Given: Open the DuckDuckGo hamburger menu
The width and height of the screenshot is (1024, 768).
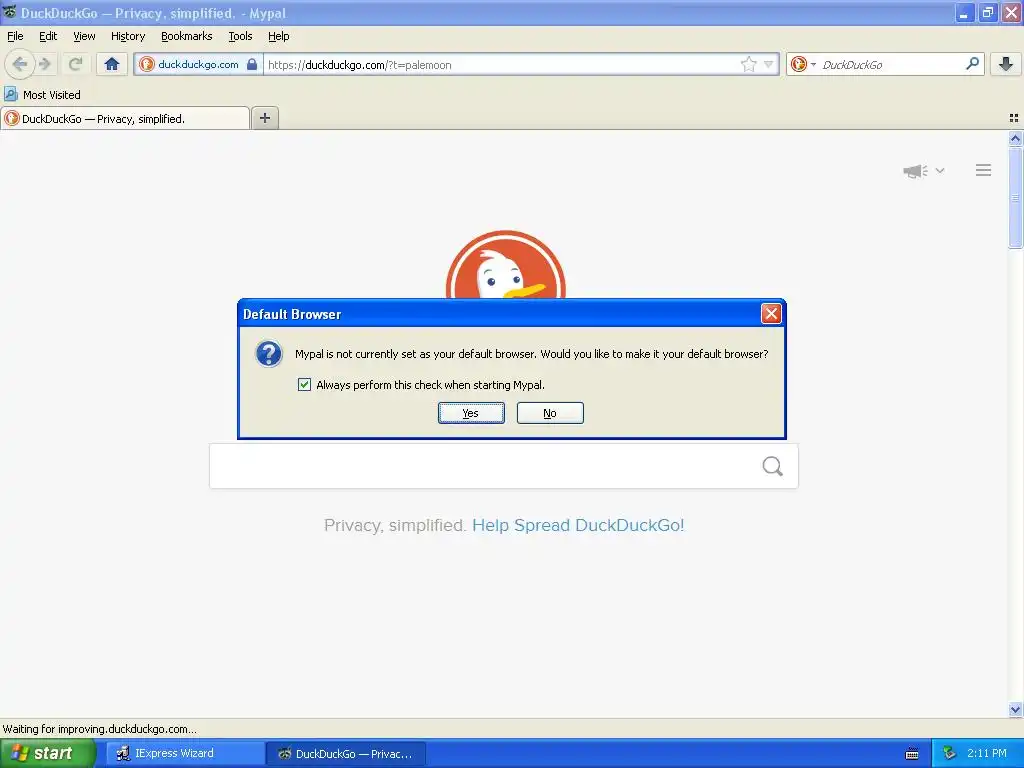Looking at the screenshot, I should tap(984, 170).
